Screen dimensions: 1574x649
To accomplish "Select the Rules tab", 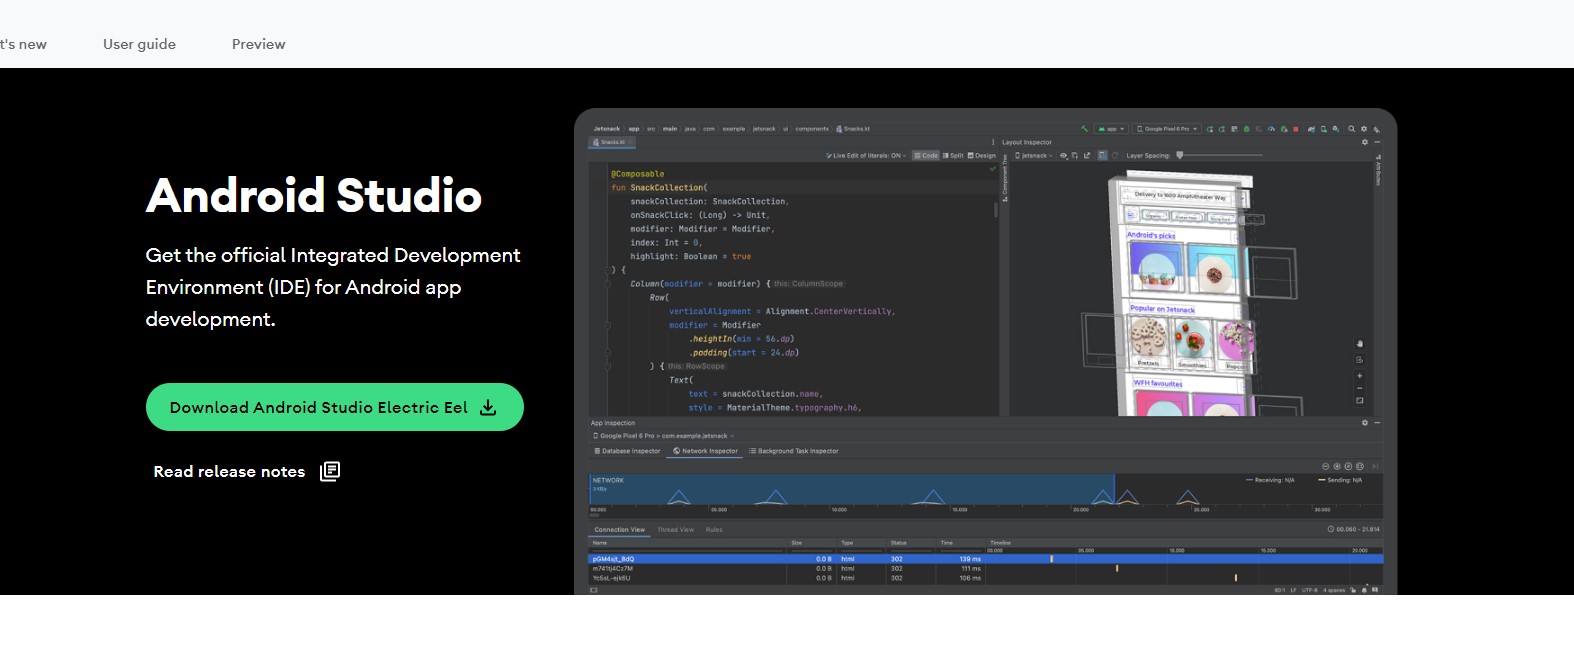I will [x=714, y=530].
